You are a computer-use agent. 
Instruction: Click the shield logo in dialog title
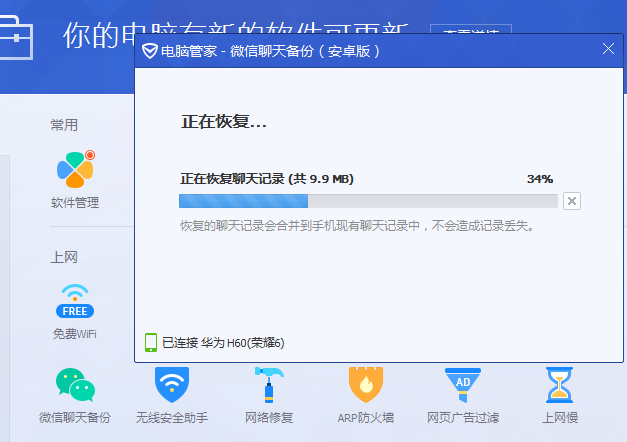[x=150, y=51]
